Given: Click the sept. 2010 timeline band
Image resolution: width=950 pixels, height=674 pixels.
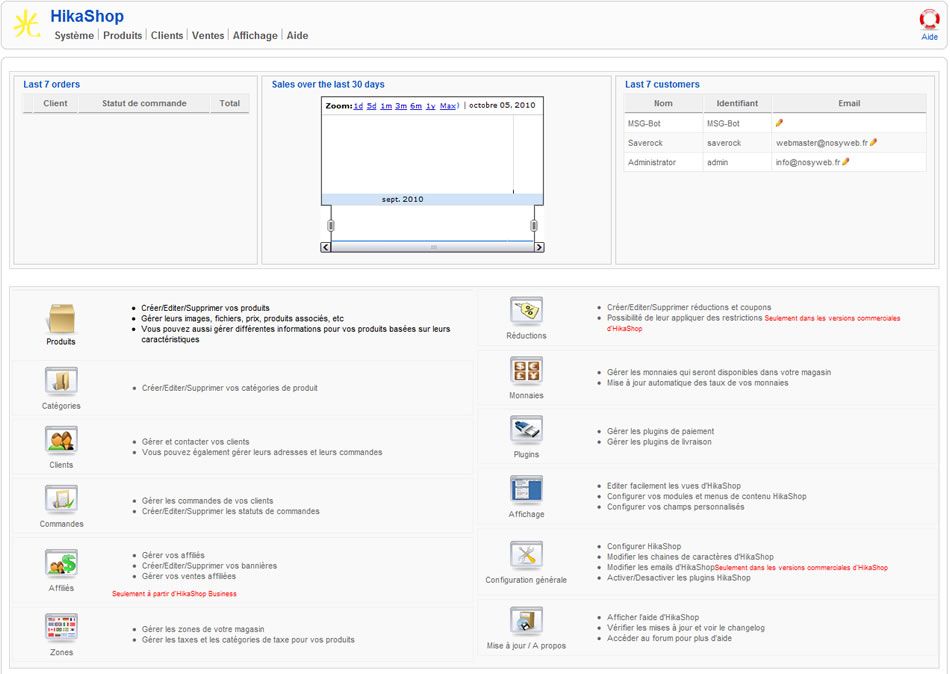Looking at the screenshot, I should pos(433,199).
